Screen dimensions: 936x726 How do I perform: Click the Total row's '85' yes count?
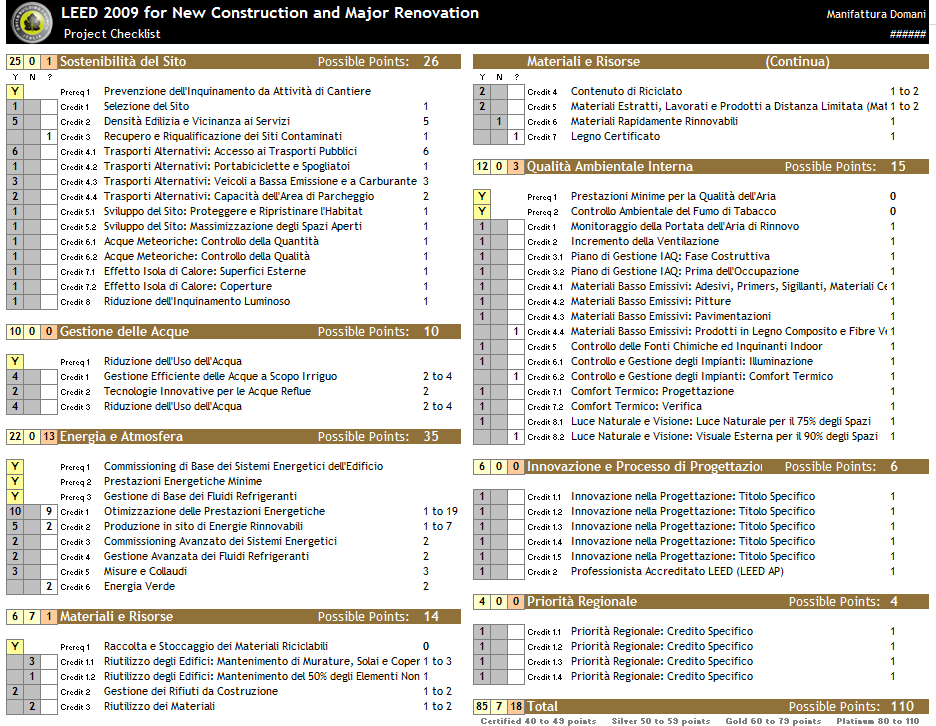482,706
